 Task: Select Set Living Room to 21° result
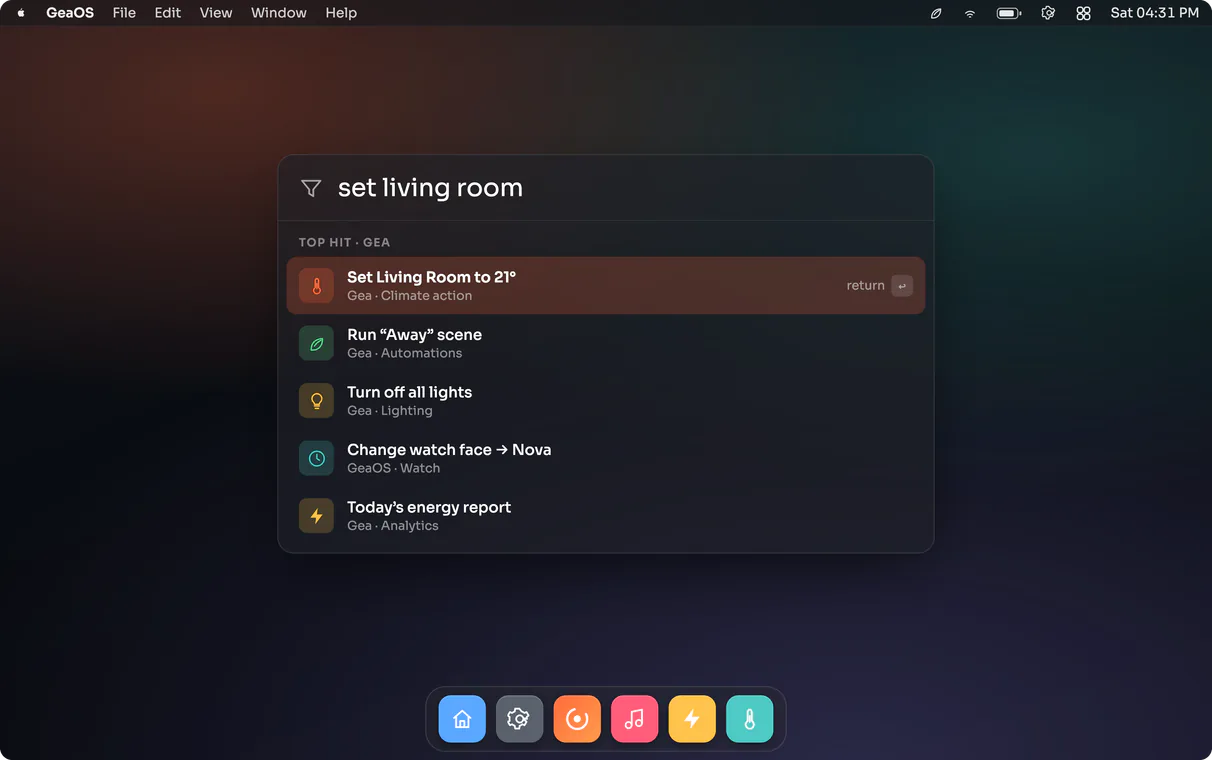click(606, 285)
